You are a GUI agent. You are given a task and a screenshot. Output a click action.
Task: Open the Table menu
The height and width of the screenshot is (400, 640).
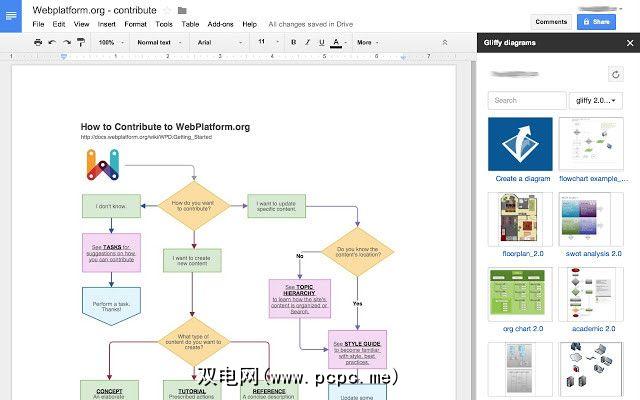(190, 24)
